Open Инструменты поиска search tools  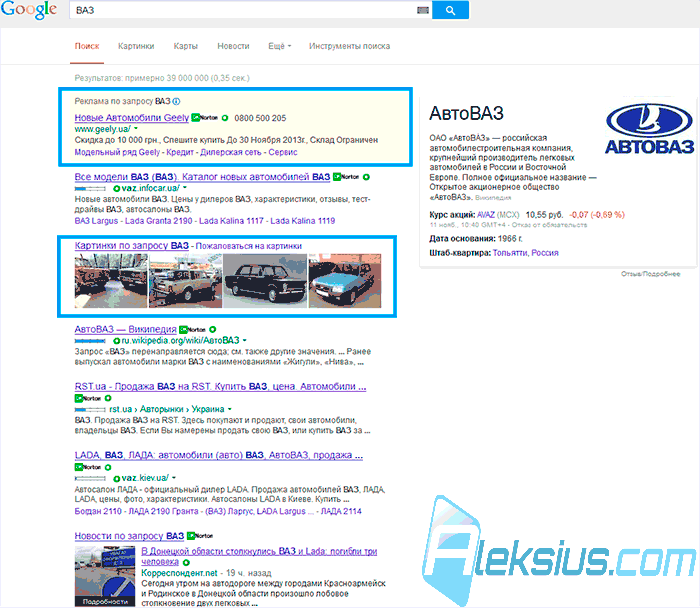click(349, 46)
